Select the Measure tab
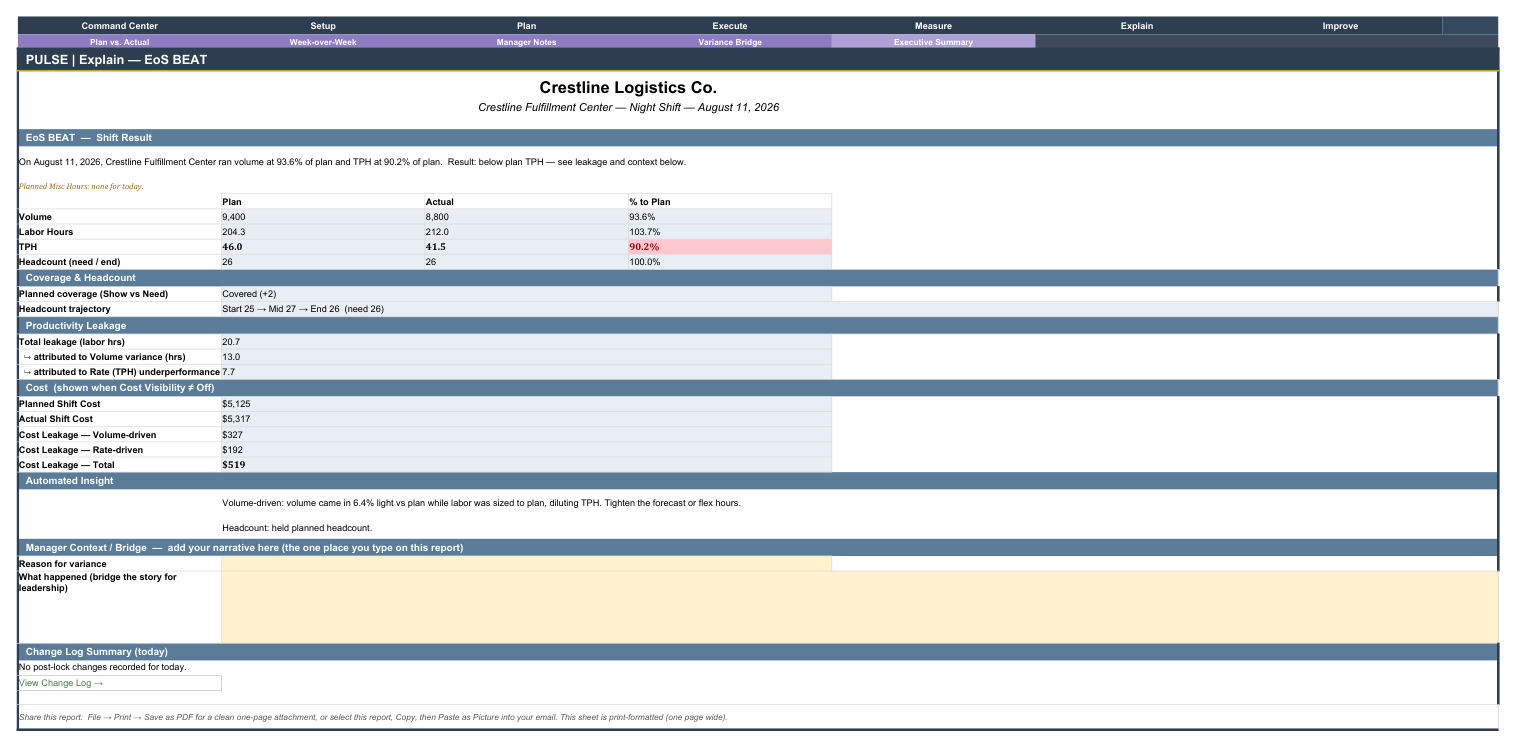1516x747 pixels. pos(933,26)
